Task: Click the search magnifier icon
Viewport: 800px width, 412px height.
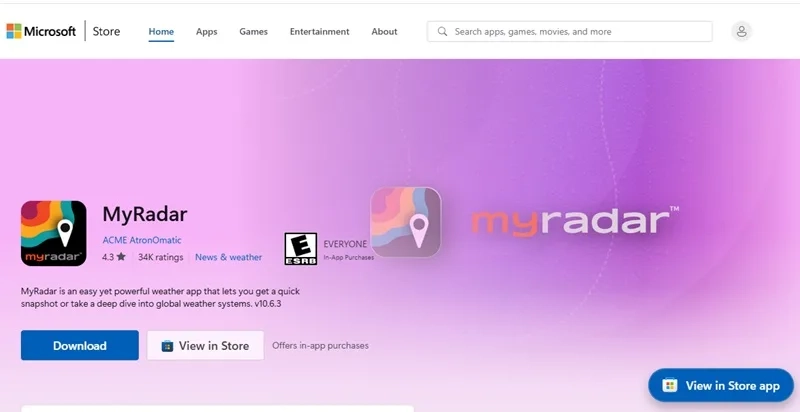Action: [441, 32]
